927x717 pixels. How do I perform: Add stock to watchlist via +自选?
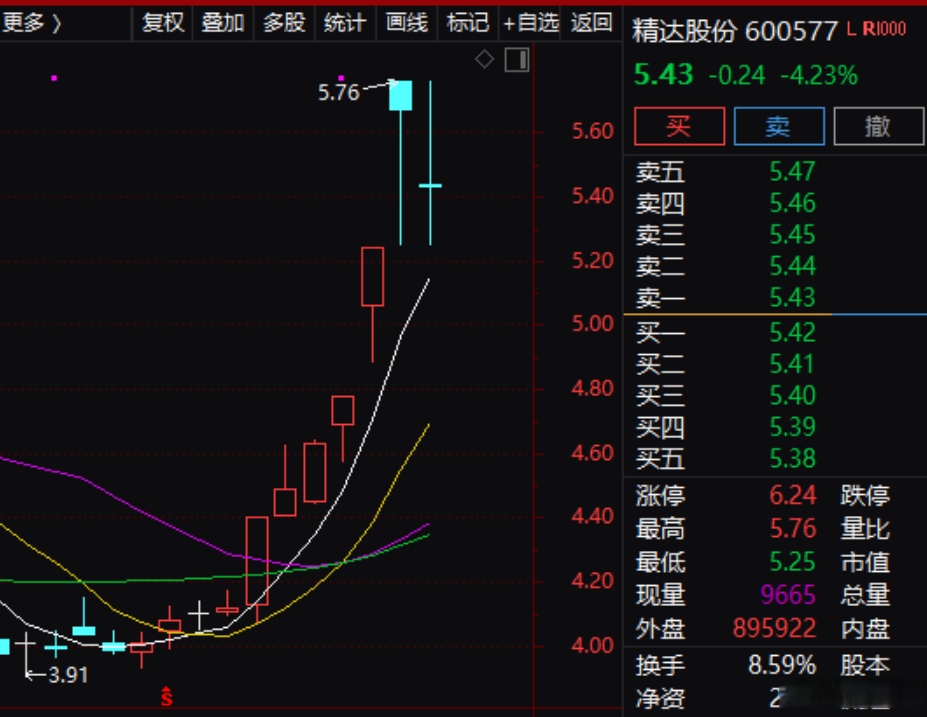531,23
